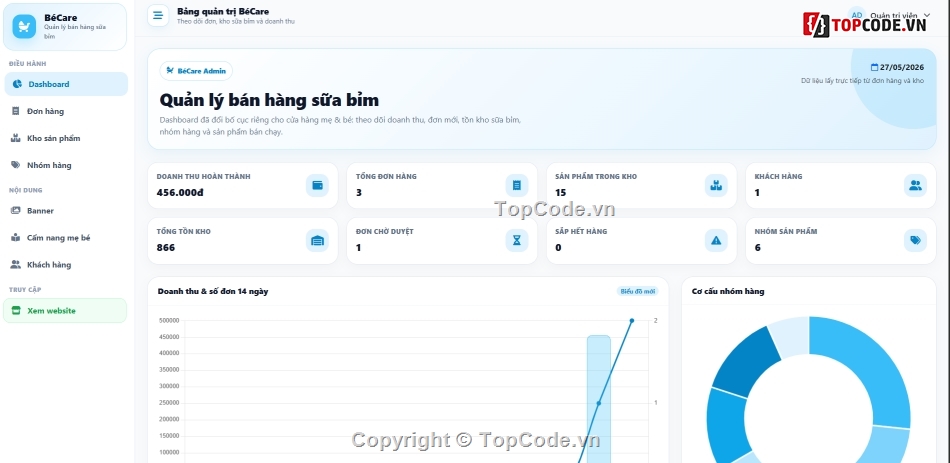Image resolution: width=950 pixels, height=463 pixels.
Task: Click the 'Tổng đơn hàng' card label
Action: 386,176
